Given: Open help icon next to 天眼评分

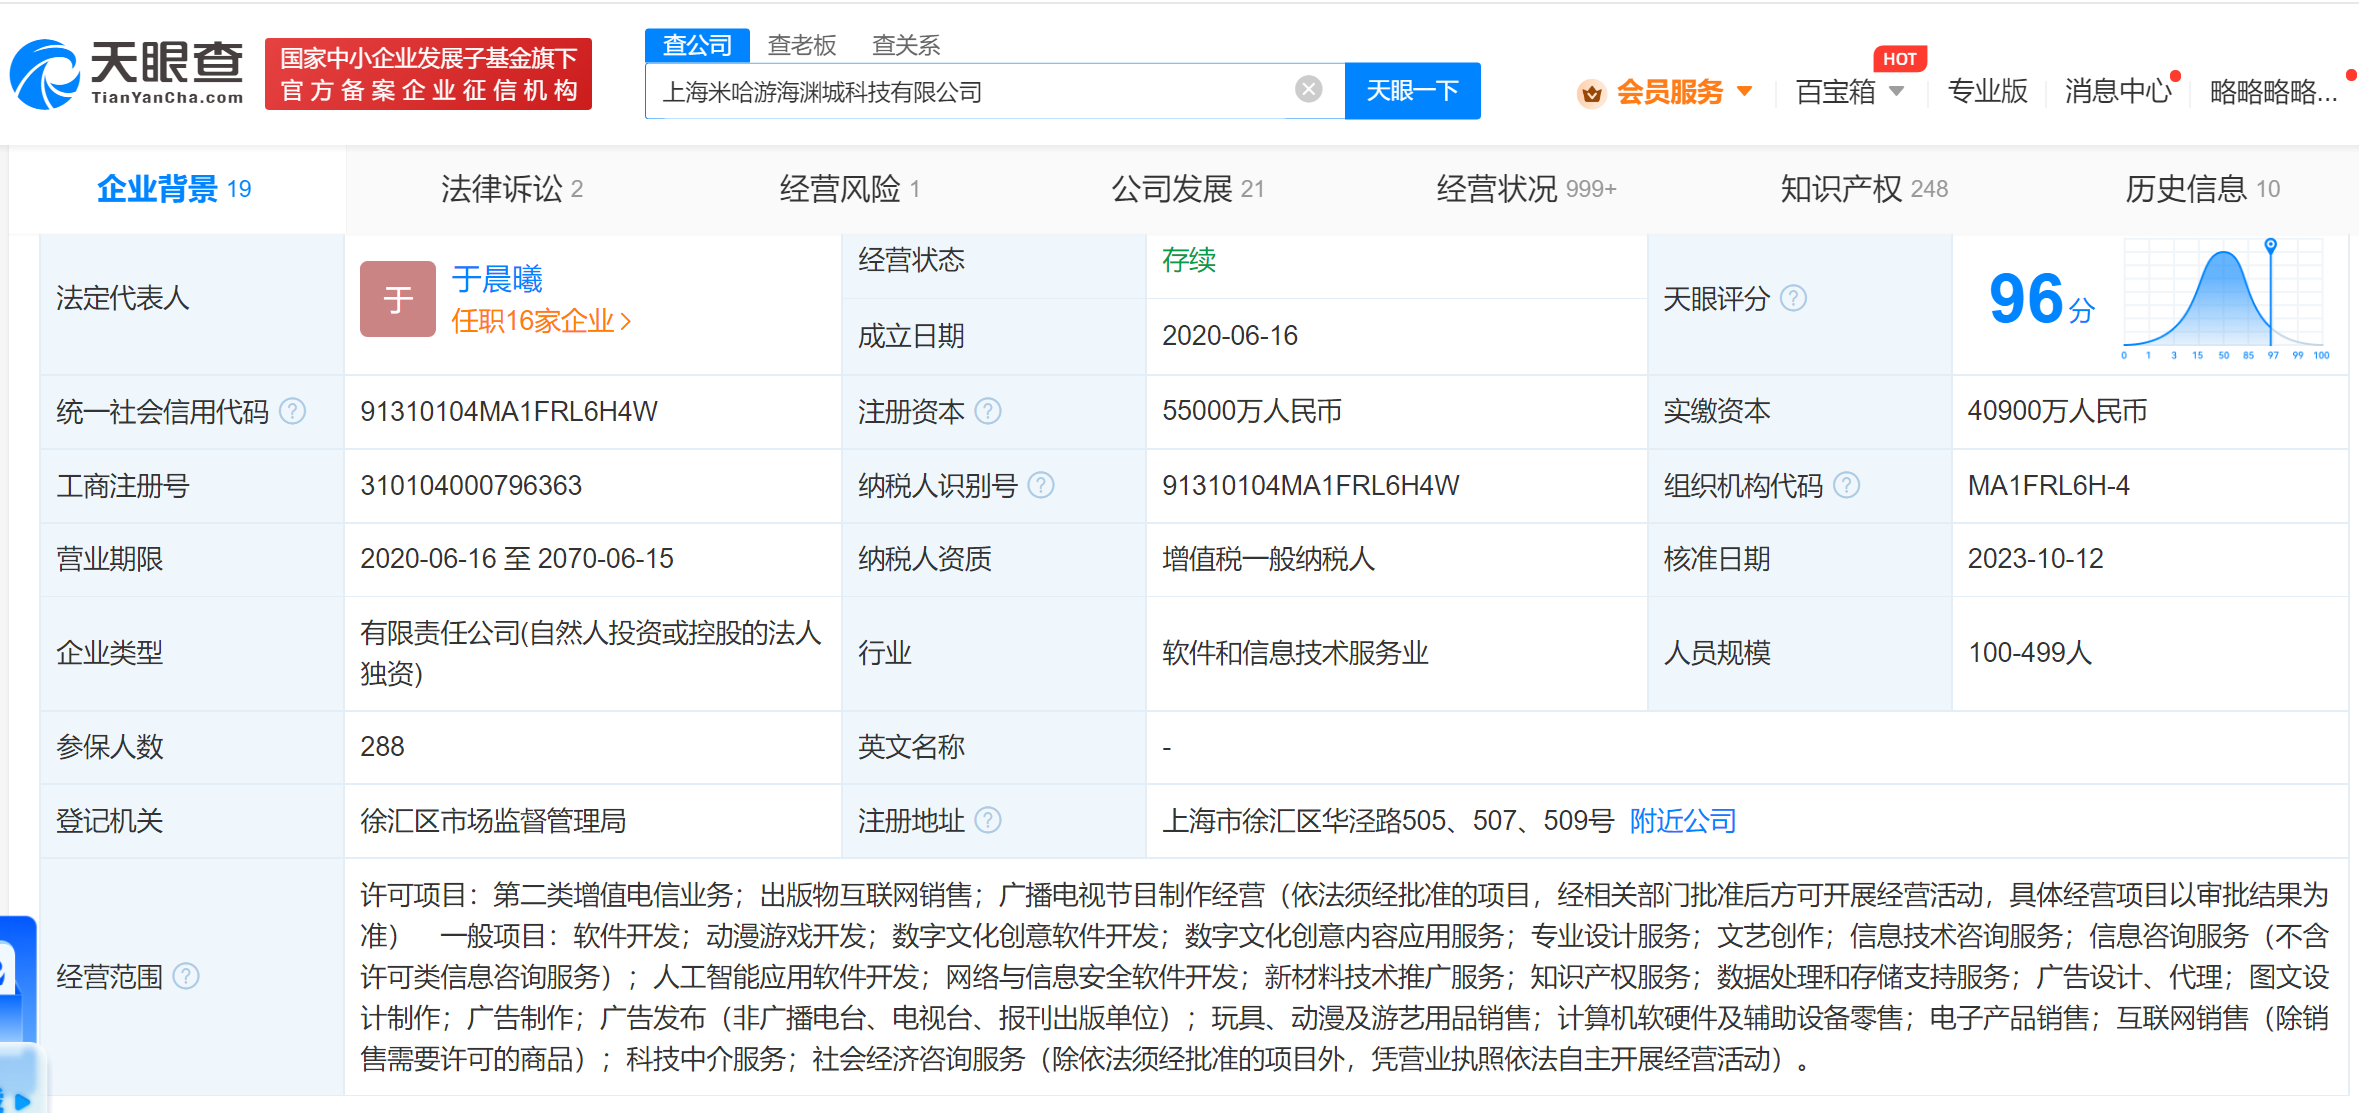Looking at the screenshot, I should pos(1794,298).
